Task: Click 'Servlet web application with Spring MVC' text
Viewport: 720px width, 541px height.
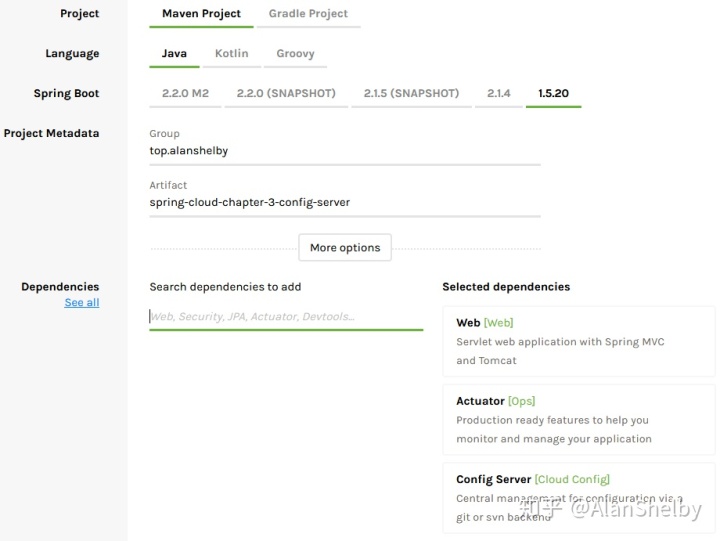Action: point(560,342)
